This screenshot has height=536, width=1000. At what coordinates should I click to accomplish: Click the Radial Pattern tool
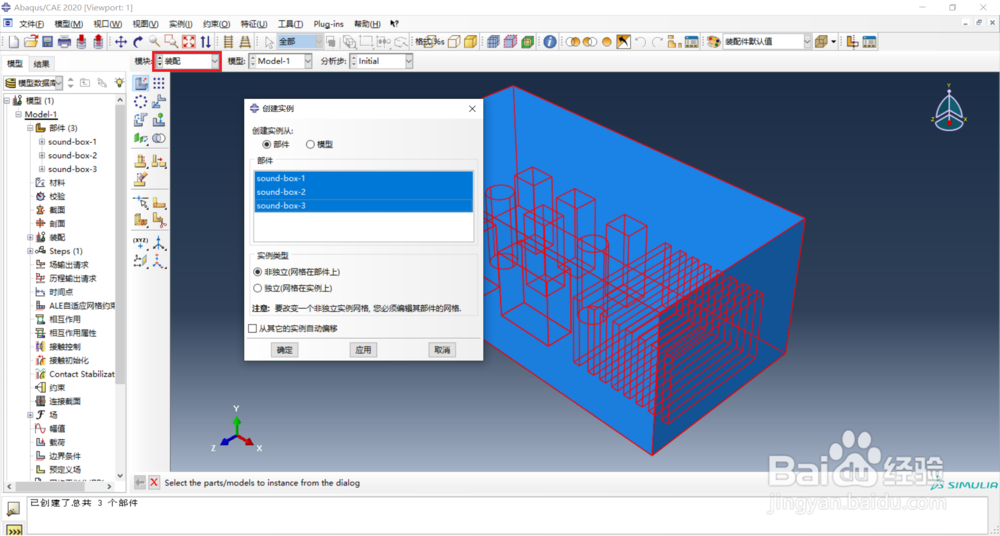tap(142, 101)
